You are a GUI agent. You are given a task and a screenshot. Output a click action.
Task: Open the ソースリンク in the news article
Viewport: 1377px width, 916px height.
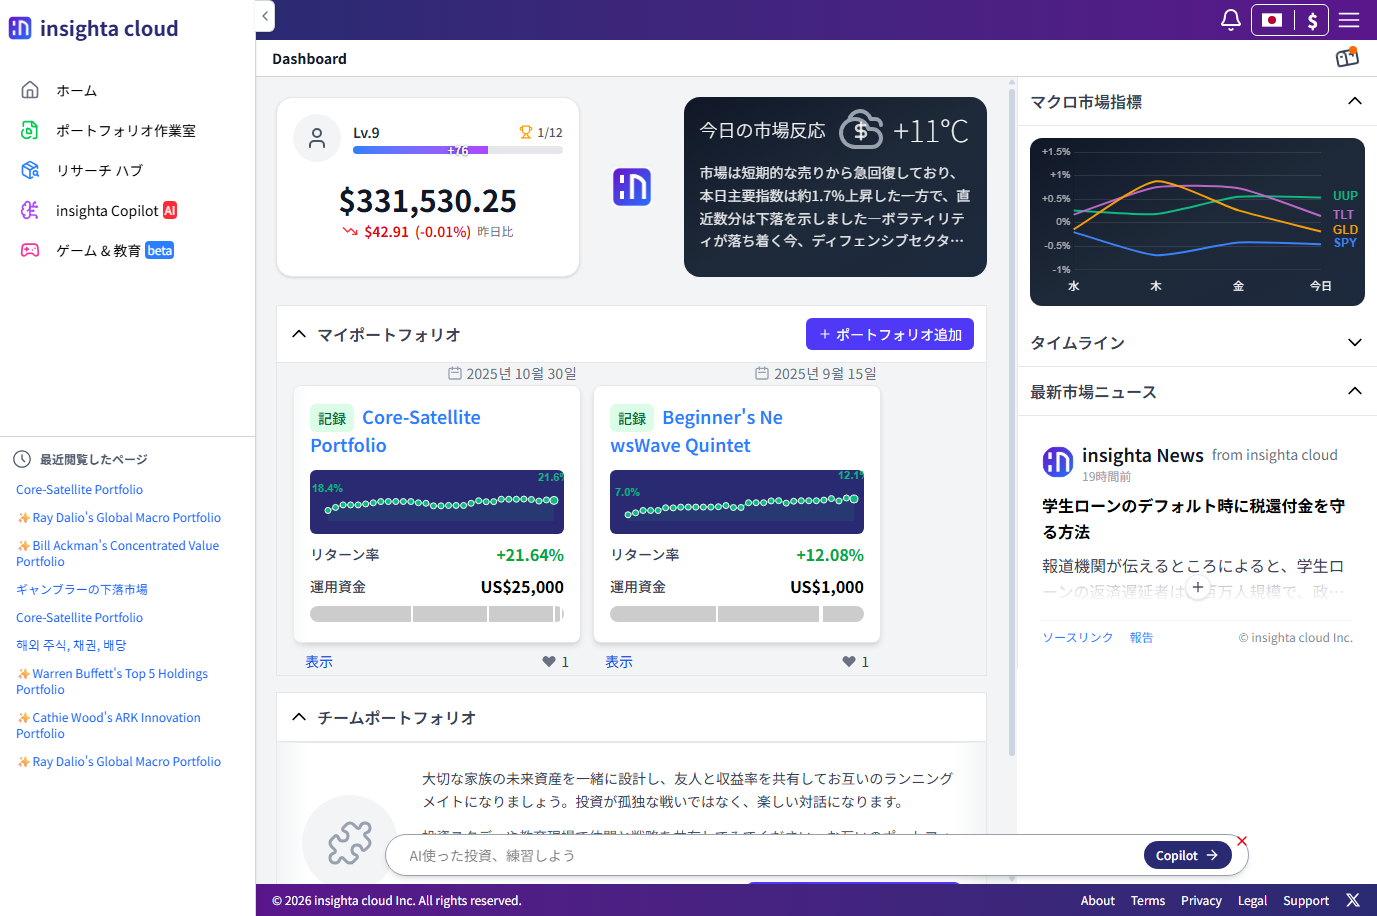(1078, 637)
